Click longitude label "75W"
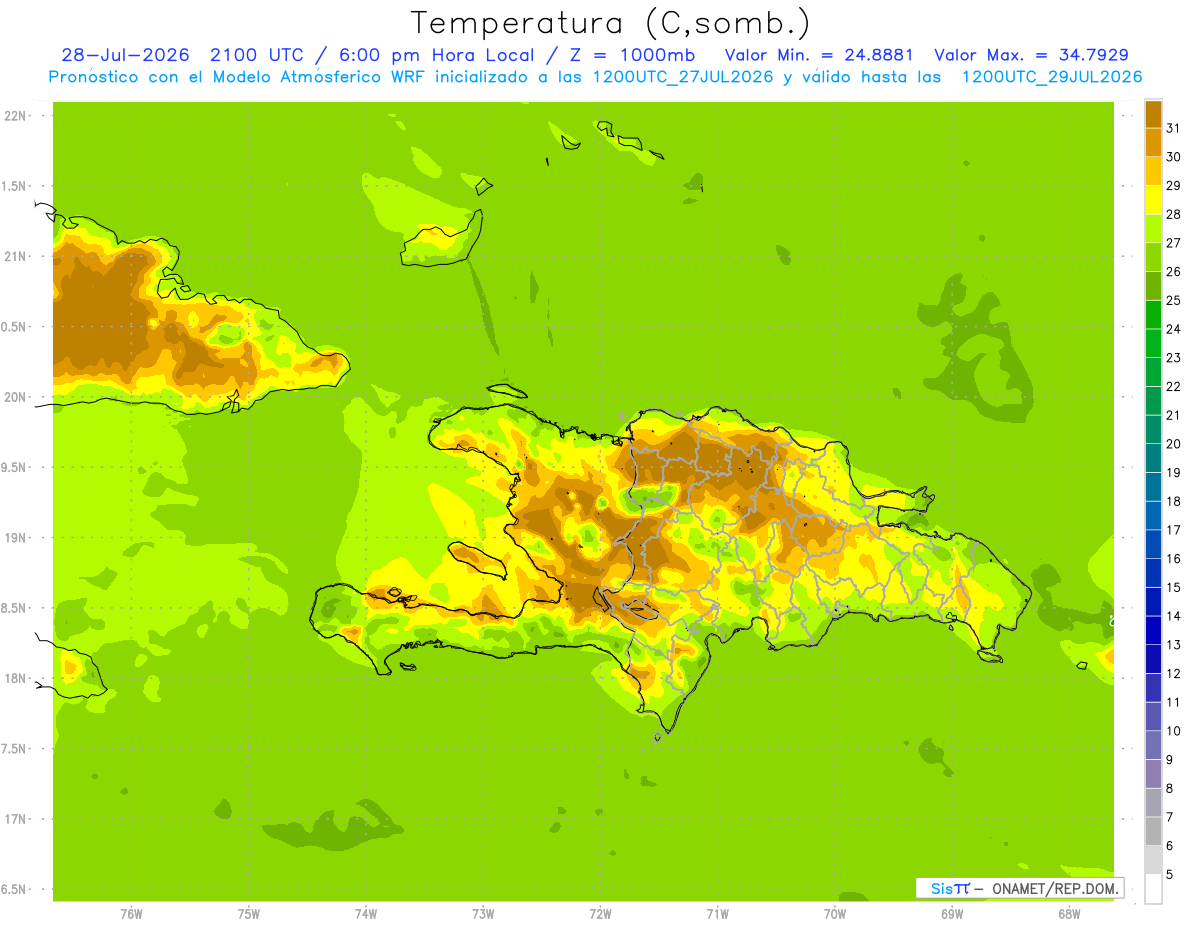This screenshot has height=927, width=1200. tap(249, 914)
